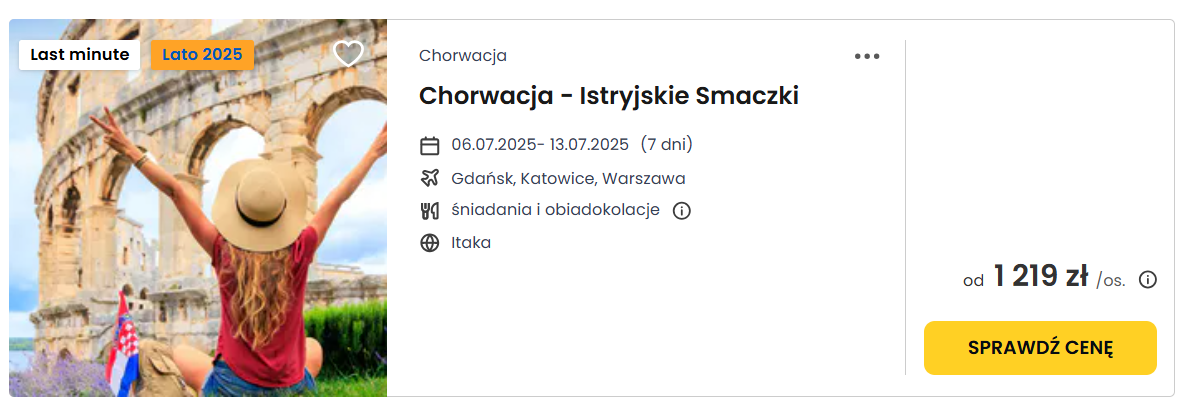Click the fork and knife meals icon
This screenshot has width=1188, height=408.
point(430,210)
